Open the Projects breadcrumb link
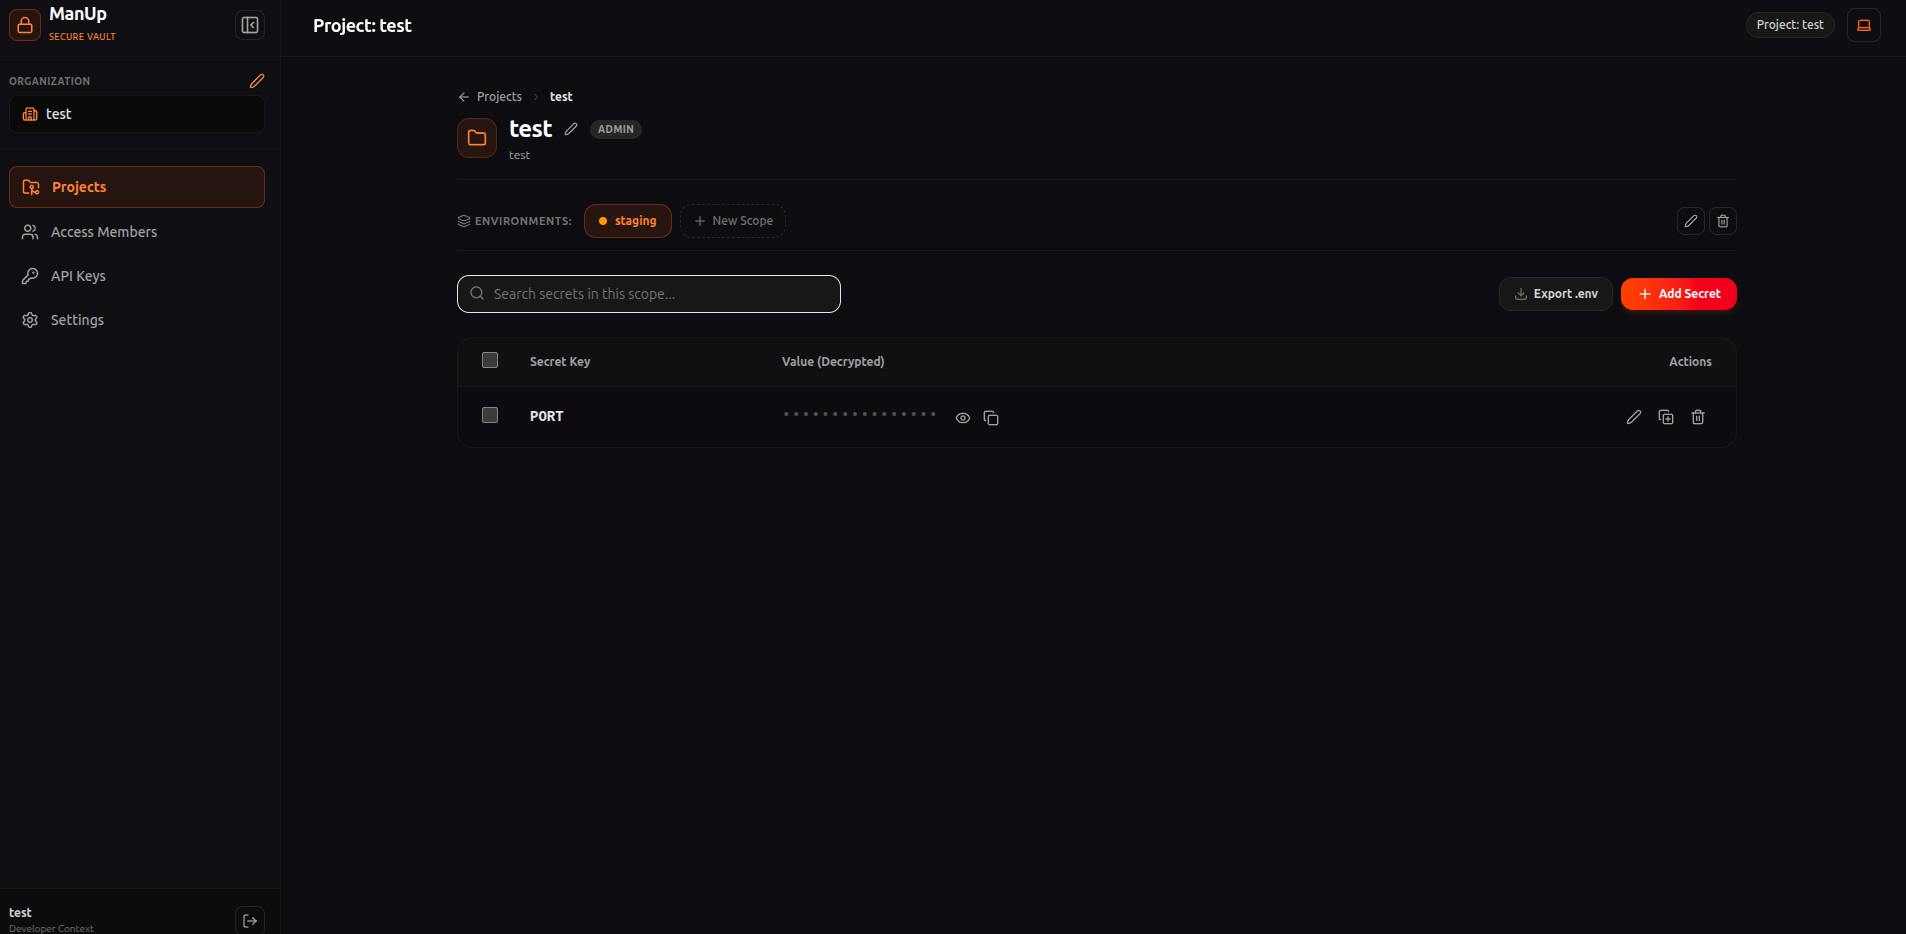Viewport: 1906px width, 934px height. pos(499,97)
